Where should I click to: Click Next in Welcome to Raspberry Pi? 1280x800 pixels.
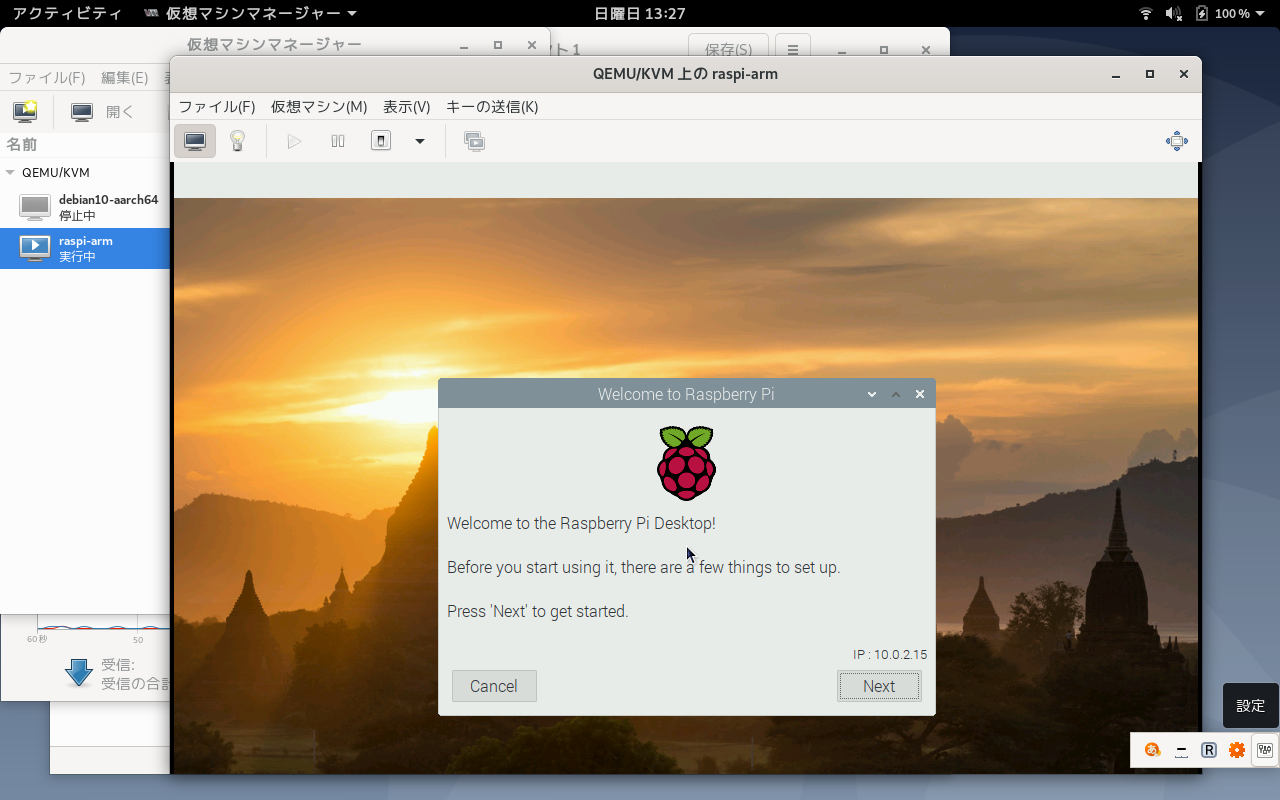pos(879,686)
